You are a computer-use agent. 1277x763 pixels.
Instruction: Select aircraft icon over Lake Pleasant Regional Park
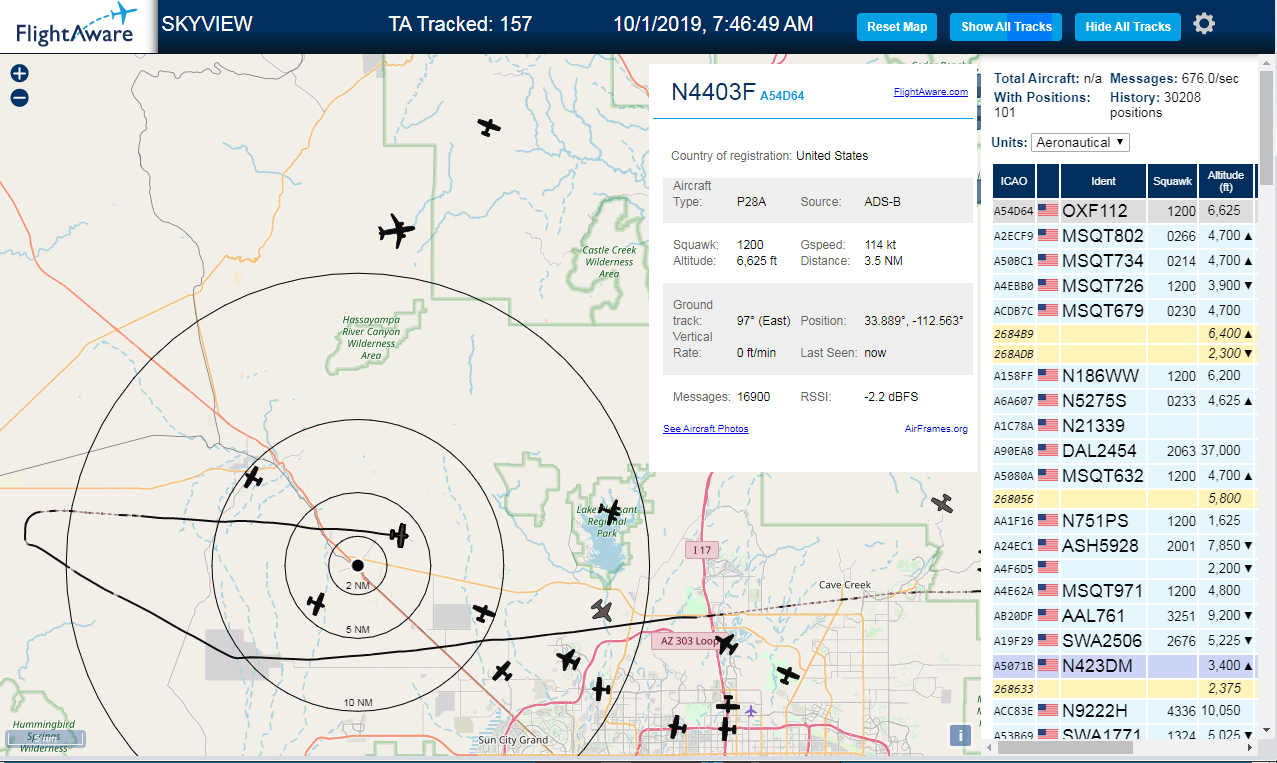tap(610, 511)
